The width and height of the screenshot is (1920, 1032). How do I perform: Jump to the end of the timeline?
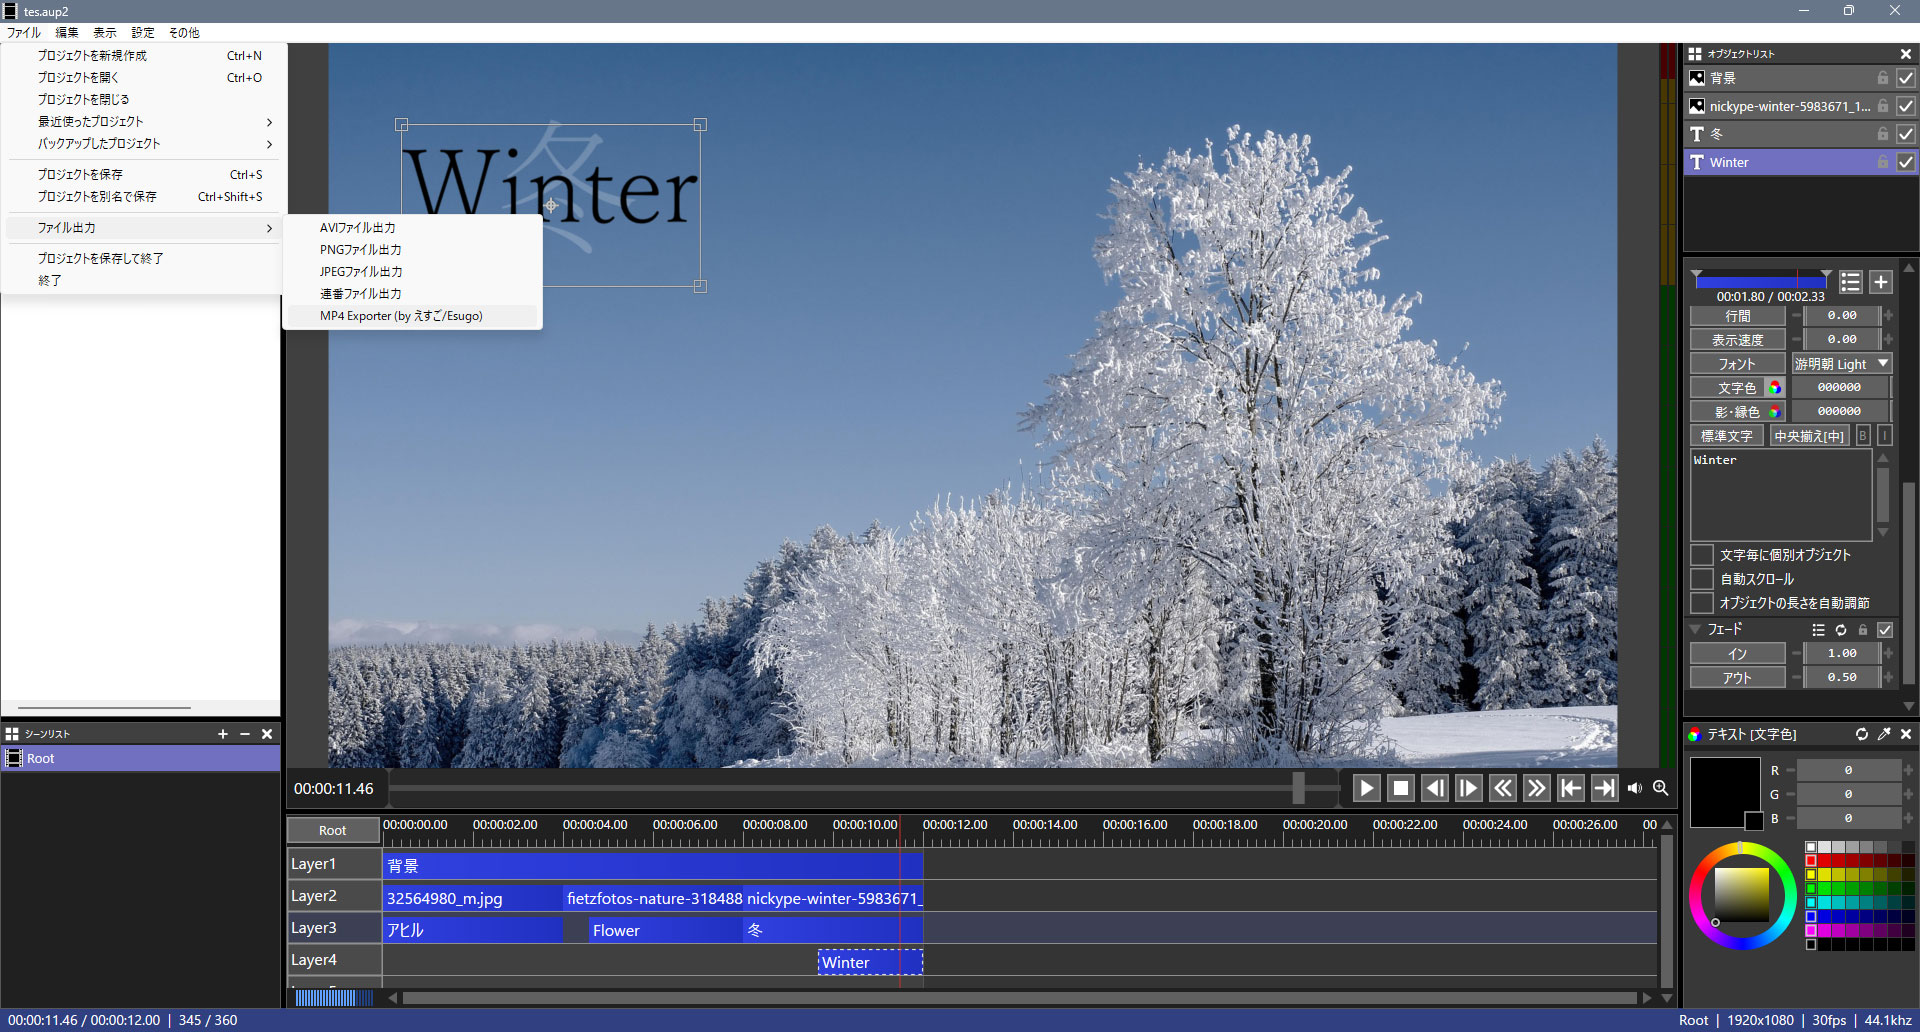point(1604,789)
